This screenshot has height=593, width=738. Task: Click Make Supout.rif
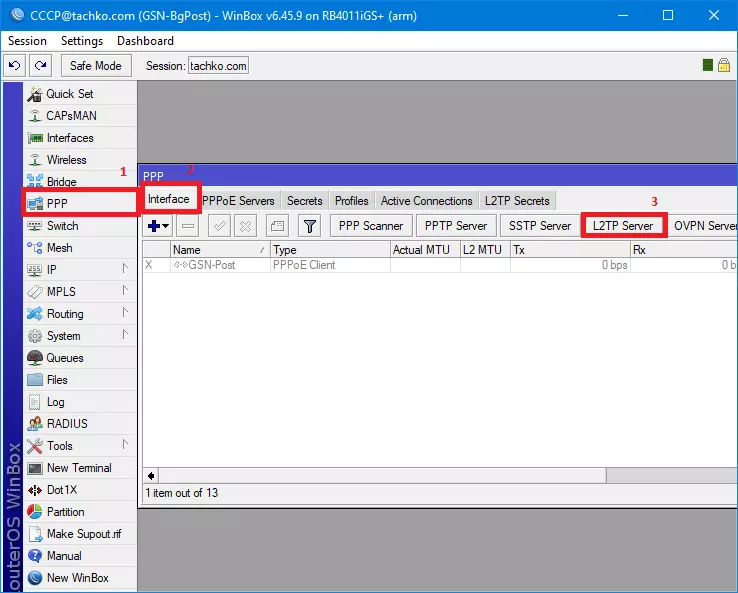tap(80, 534)
